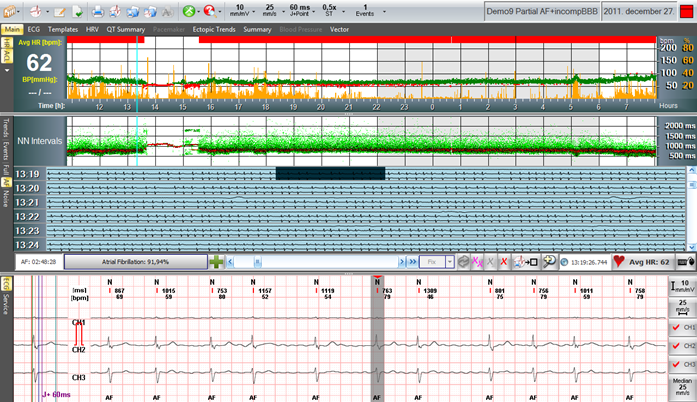This screenshot has height=402, width=697.
Task: Click the left arrow of event navigator slider
Action: 230,262
